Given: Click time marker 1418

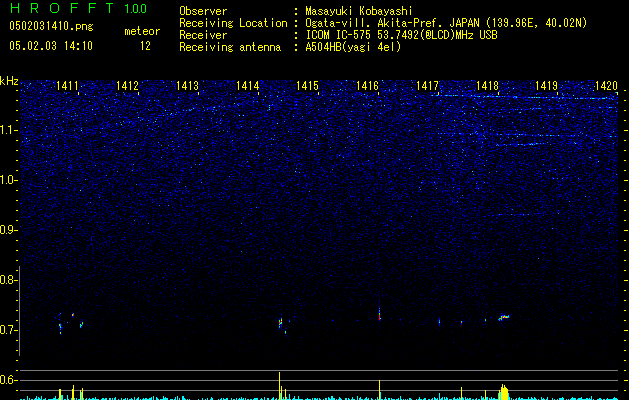Looking at the screenshot, I should [487, 85].
